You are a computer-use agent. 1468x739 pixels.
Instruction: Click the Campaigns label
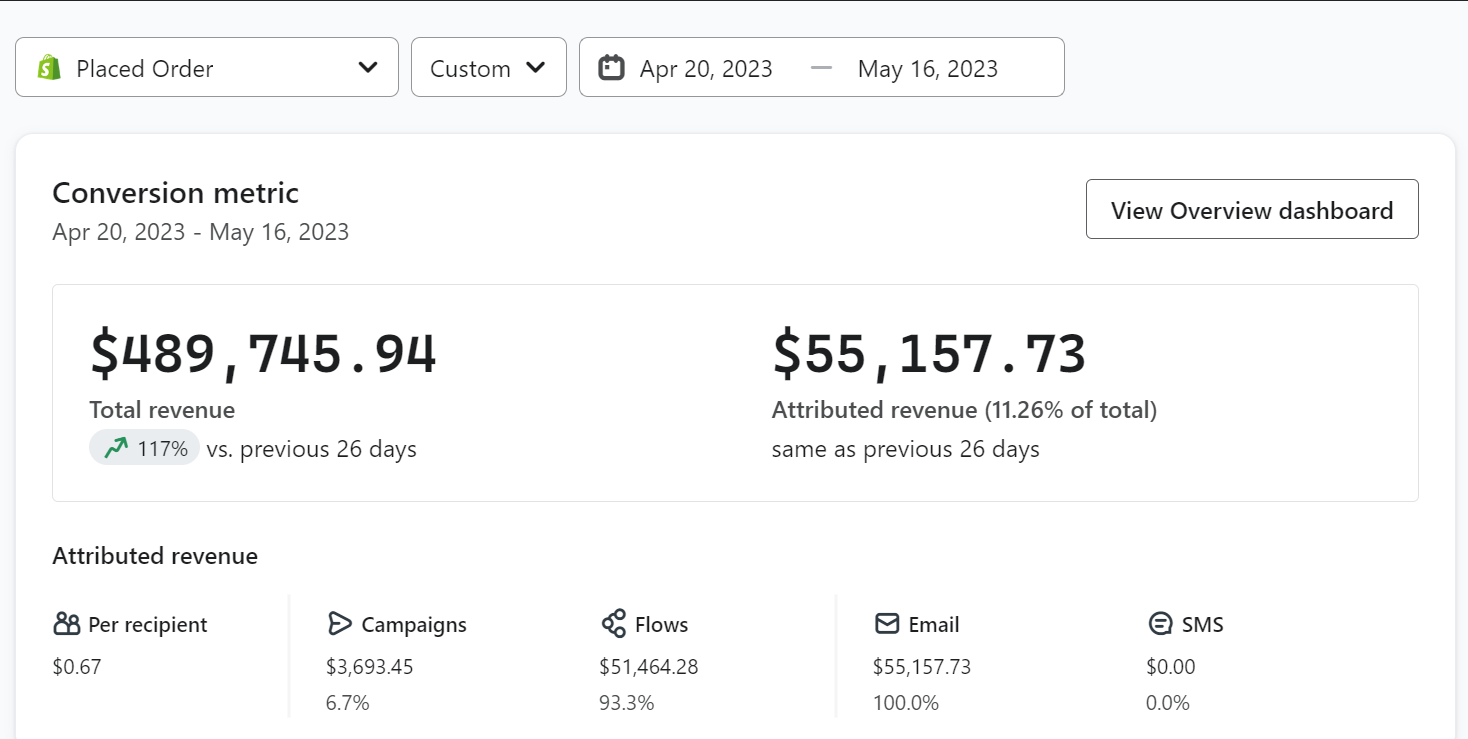point(414,624)
